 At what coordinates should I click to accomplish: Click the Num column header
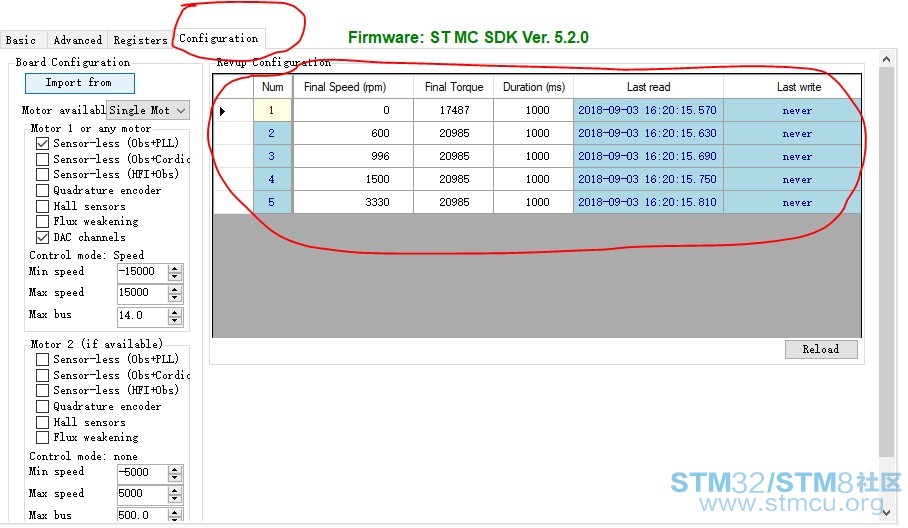[273, 87]
